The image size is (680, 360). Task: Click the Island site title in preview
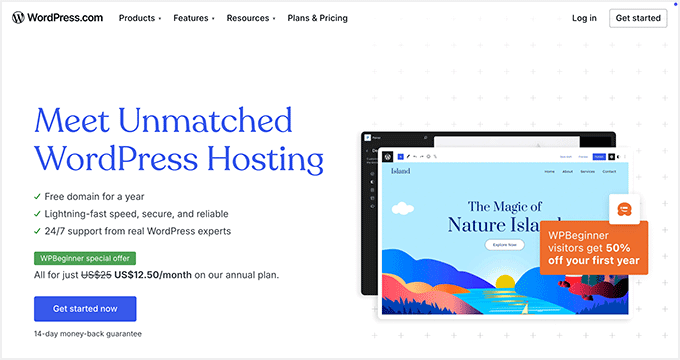click(x=400, y=171)
